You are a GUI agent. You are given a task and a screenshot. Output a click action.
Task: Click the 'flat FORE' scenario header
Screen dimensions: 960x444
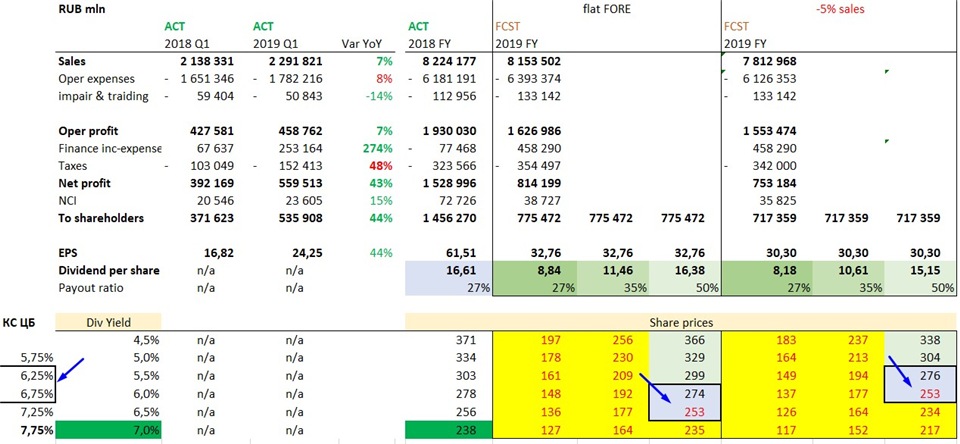point(612,11)
